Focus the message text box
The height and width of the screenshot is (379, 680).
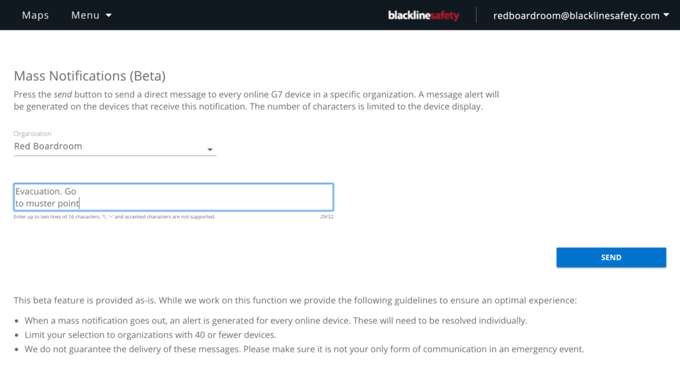point(173,197)
